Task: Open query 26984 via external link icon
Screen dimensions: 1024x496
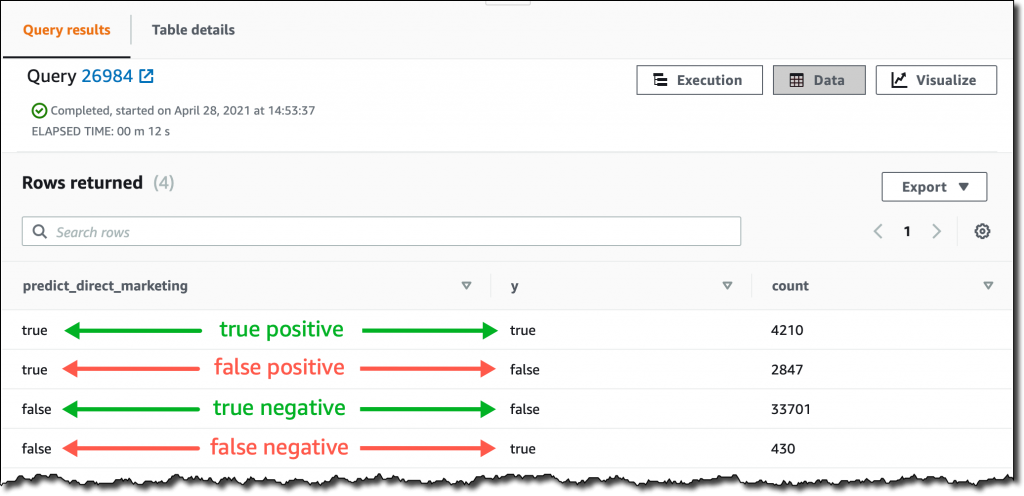Action: [x=146, y=76]
